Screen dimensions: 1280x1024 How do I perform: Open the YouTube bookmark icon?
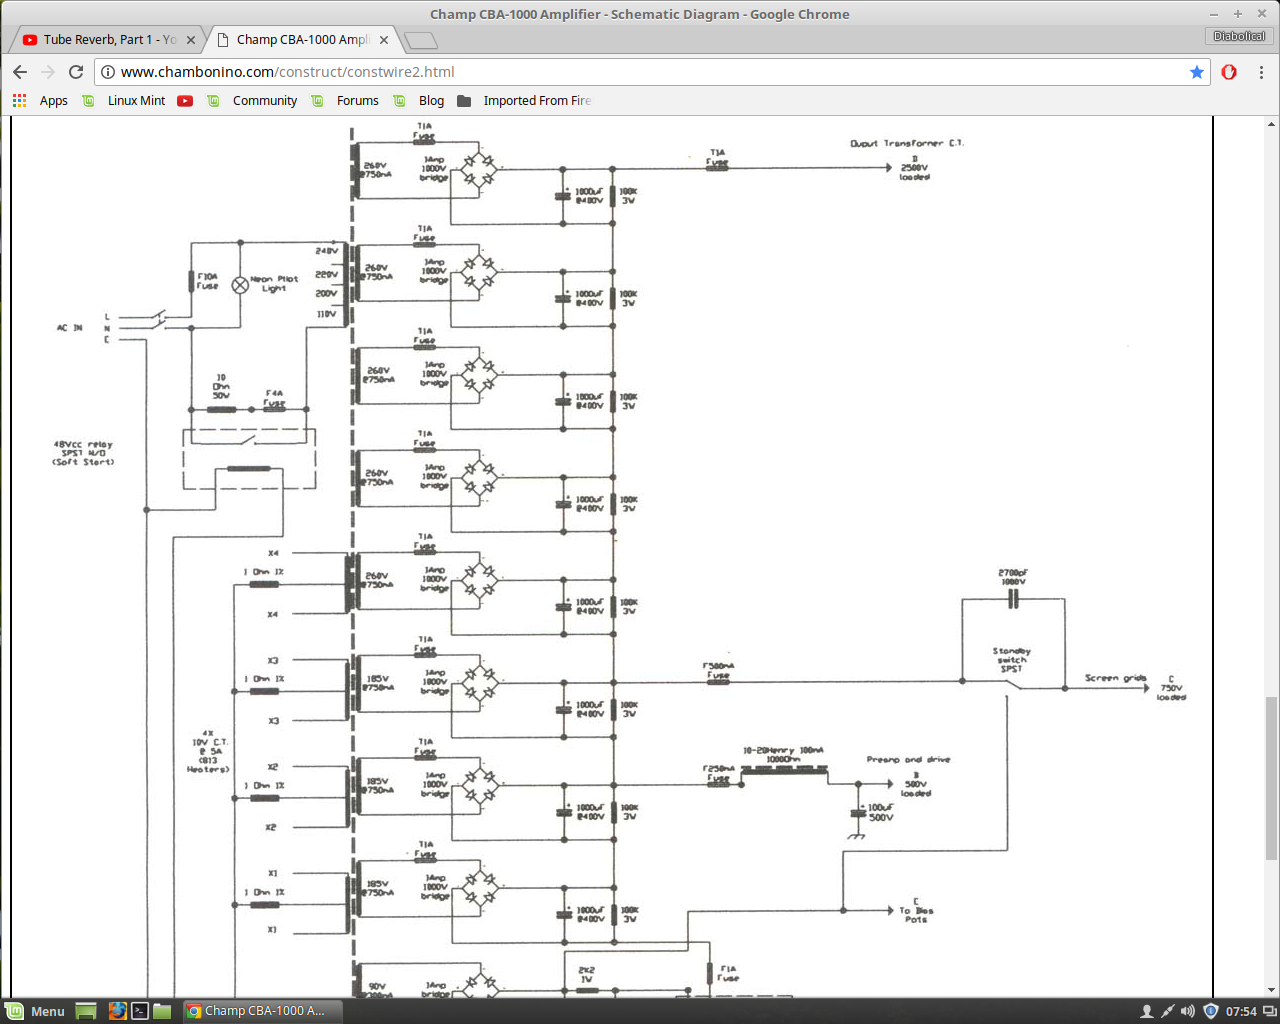pos(185,101)
